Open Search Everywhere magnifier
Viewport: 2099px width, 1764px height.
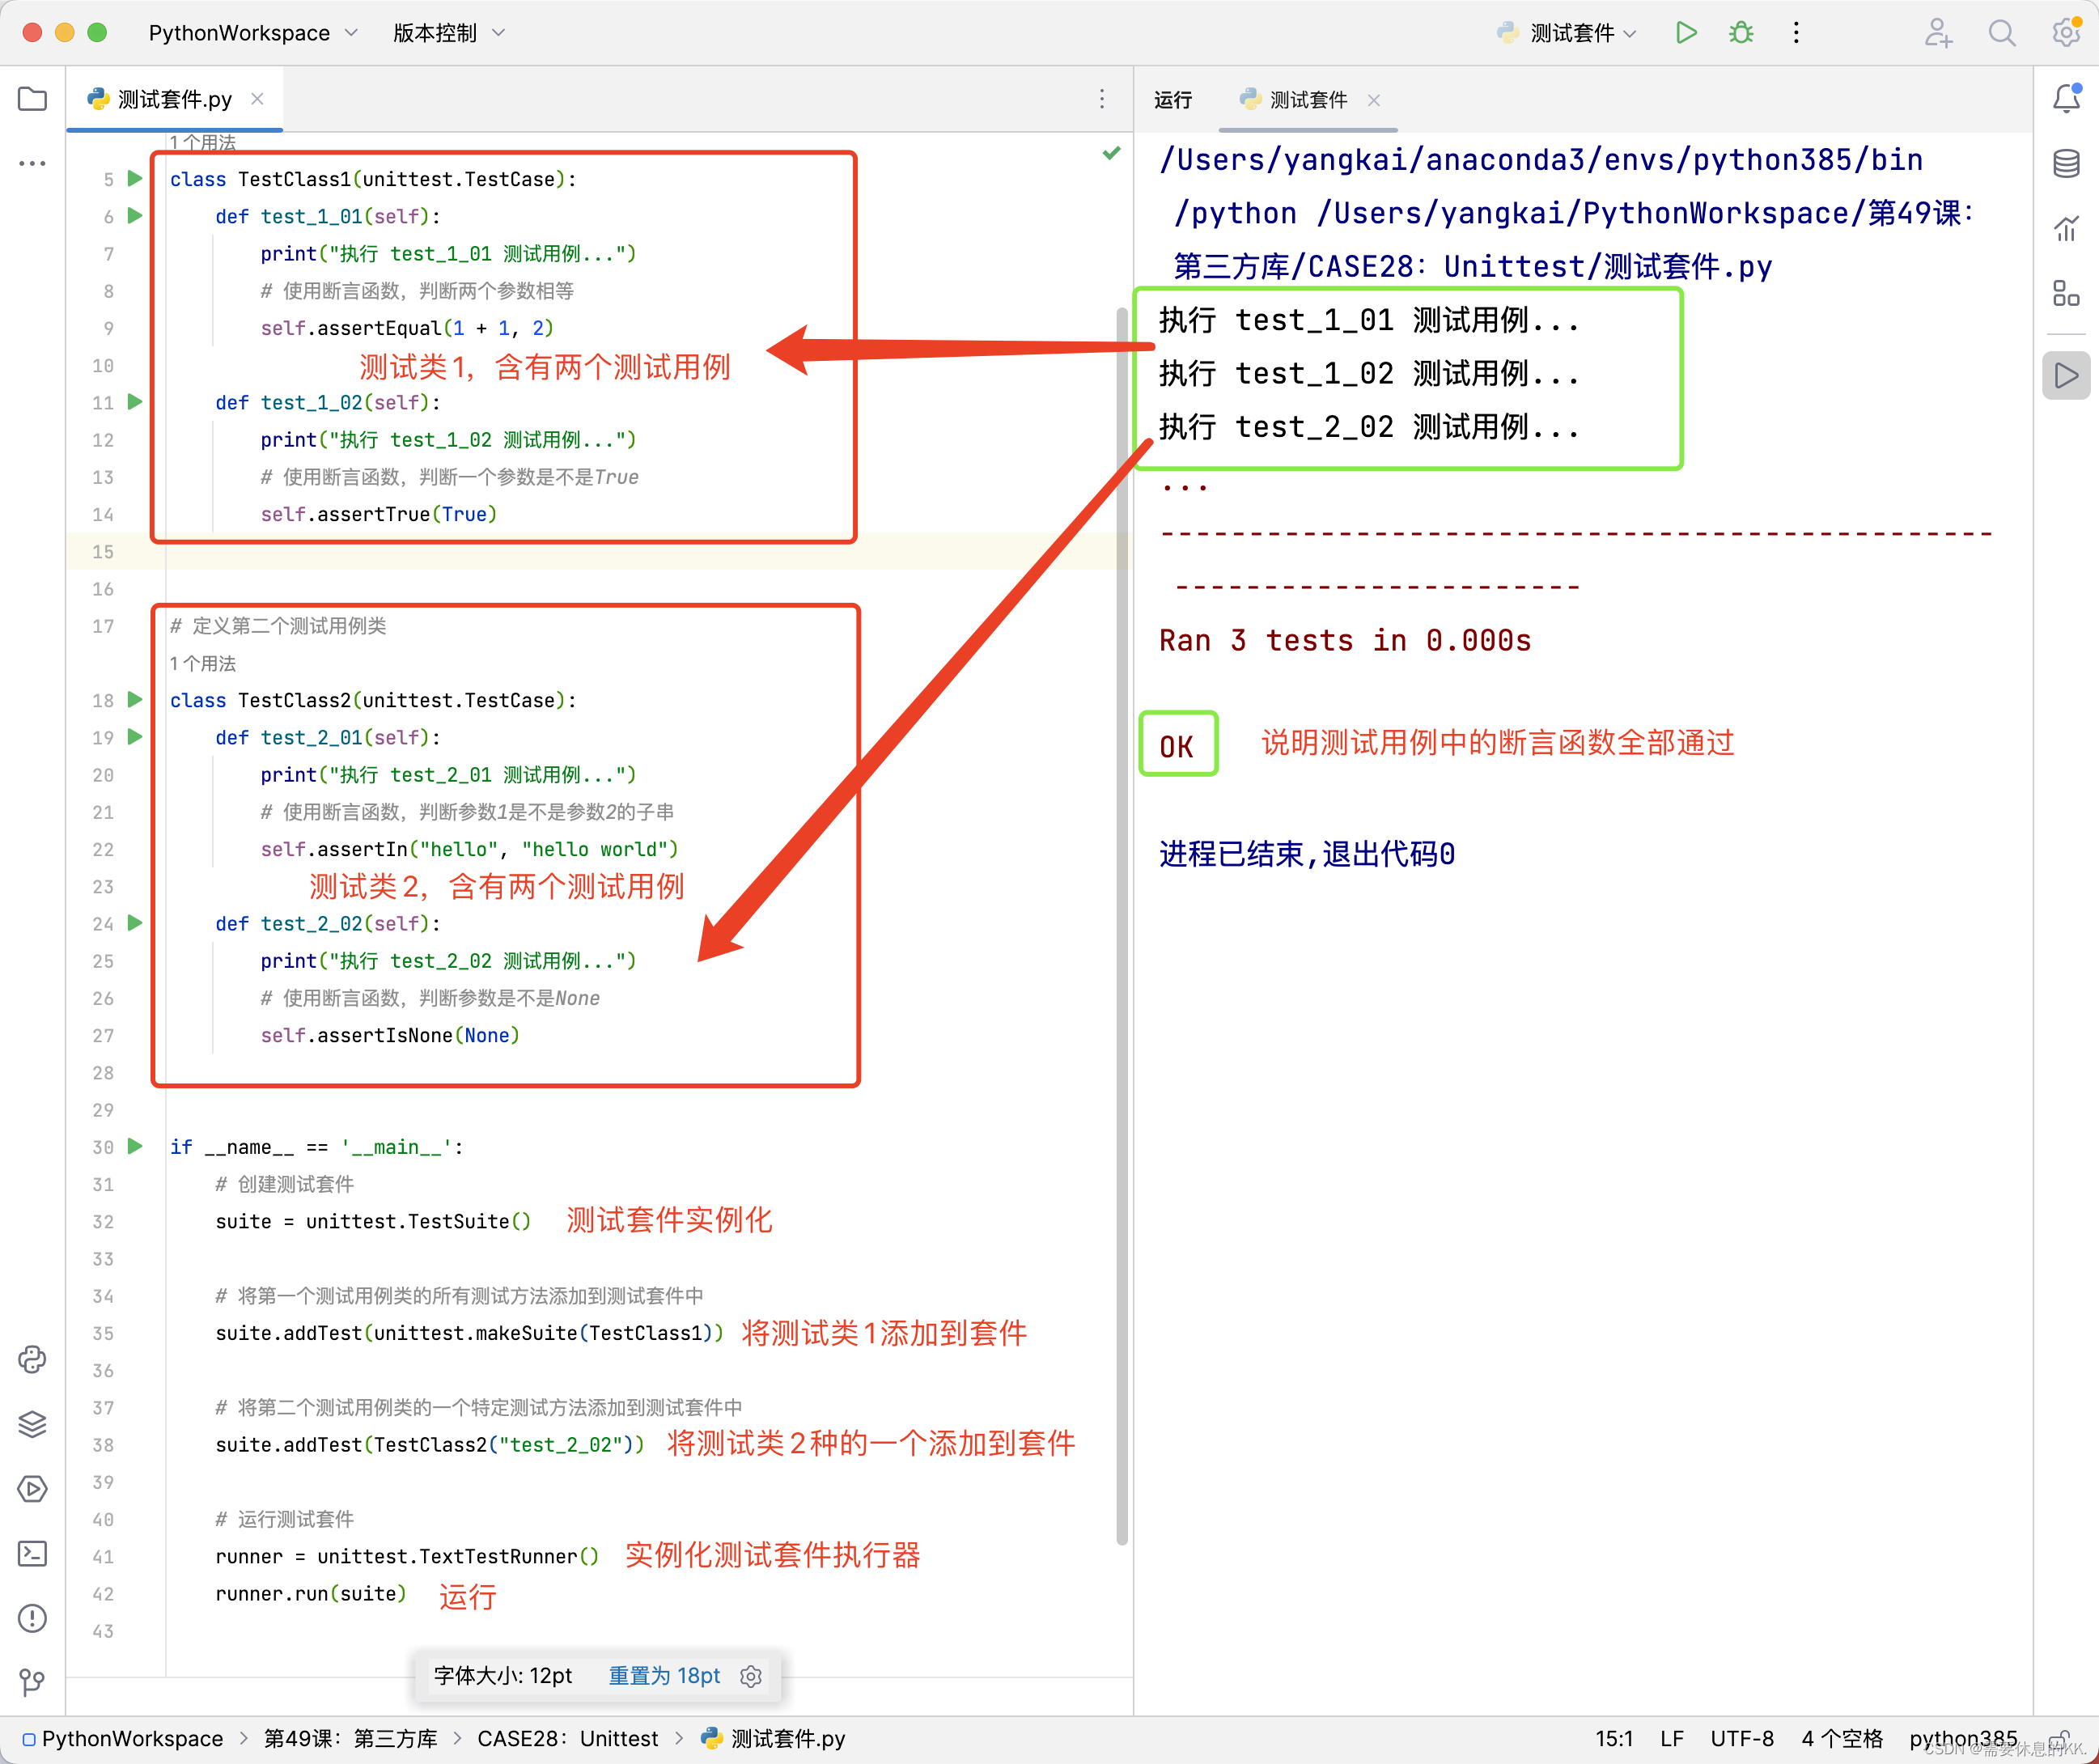[2002, 33]
